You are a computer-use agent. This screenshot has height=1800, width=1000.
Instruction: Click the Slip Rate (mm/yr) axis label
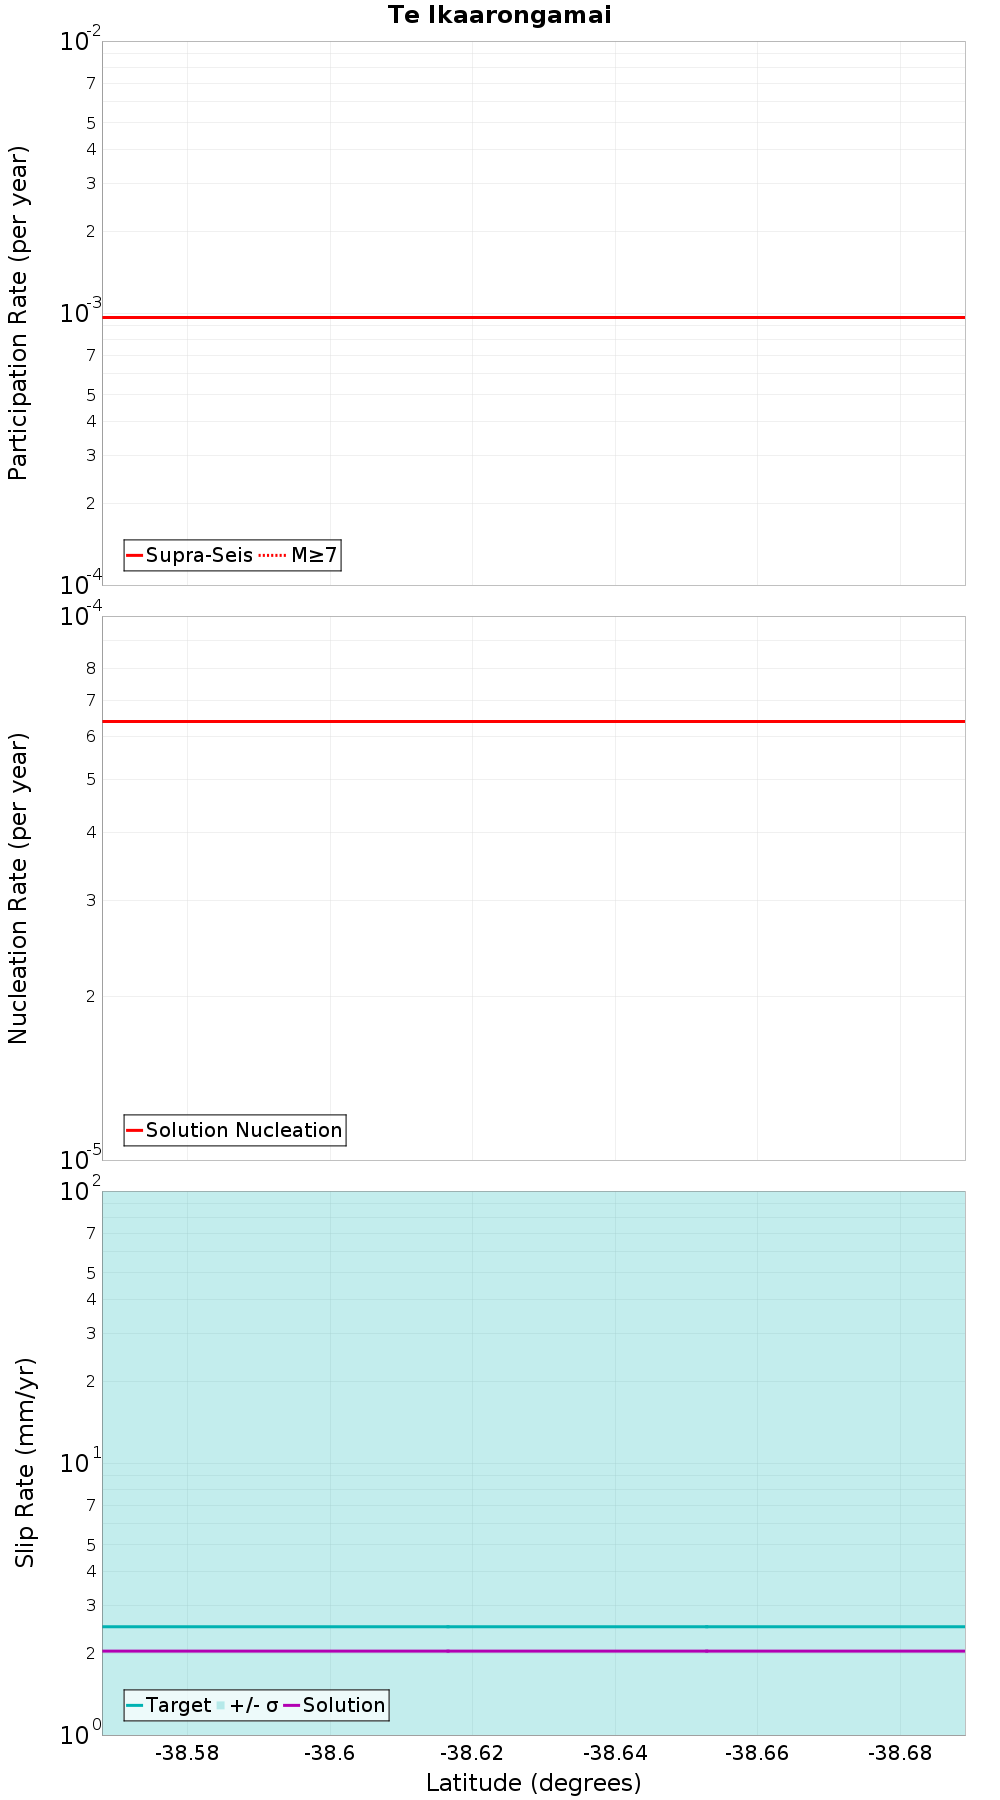click(25, 1462)
